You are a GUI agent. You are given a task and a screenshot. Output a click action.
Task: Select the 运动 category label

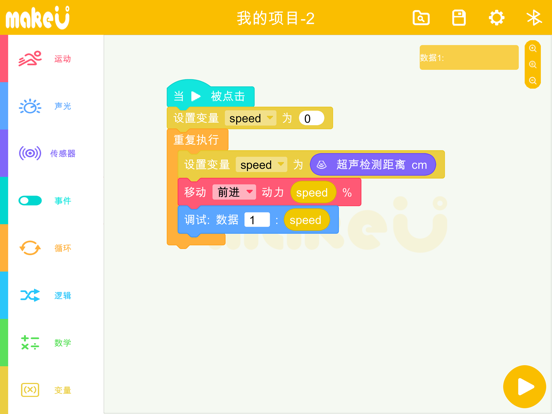pyautogui.click(x=63, y=59)
